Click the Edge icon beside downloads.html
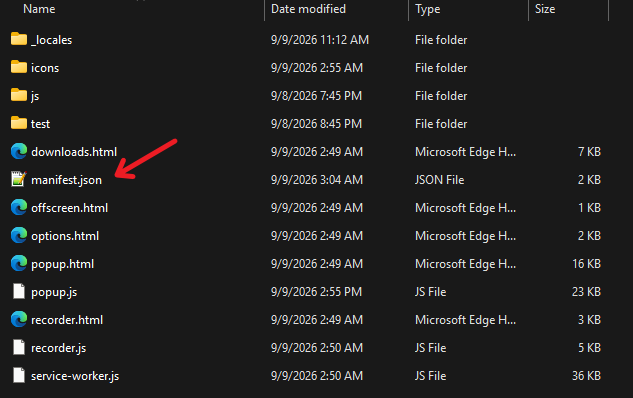 point(19,151)
